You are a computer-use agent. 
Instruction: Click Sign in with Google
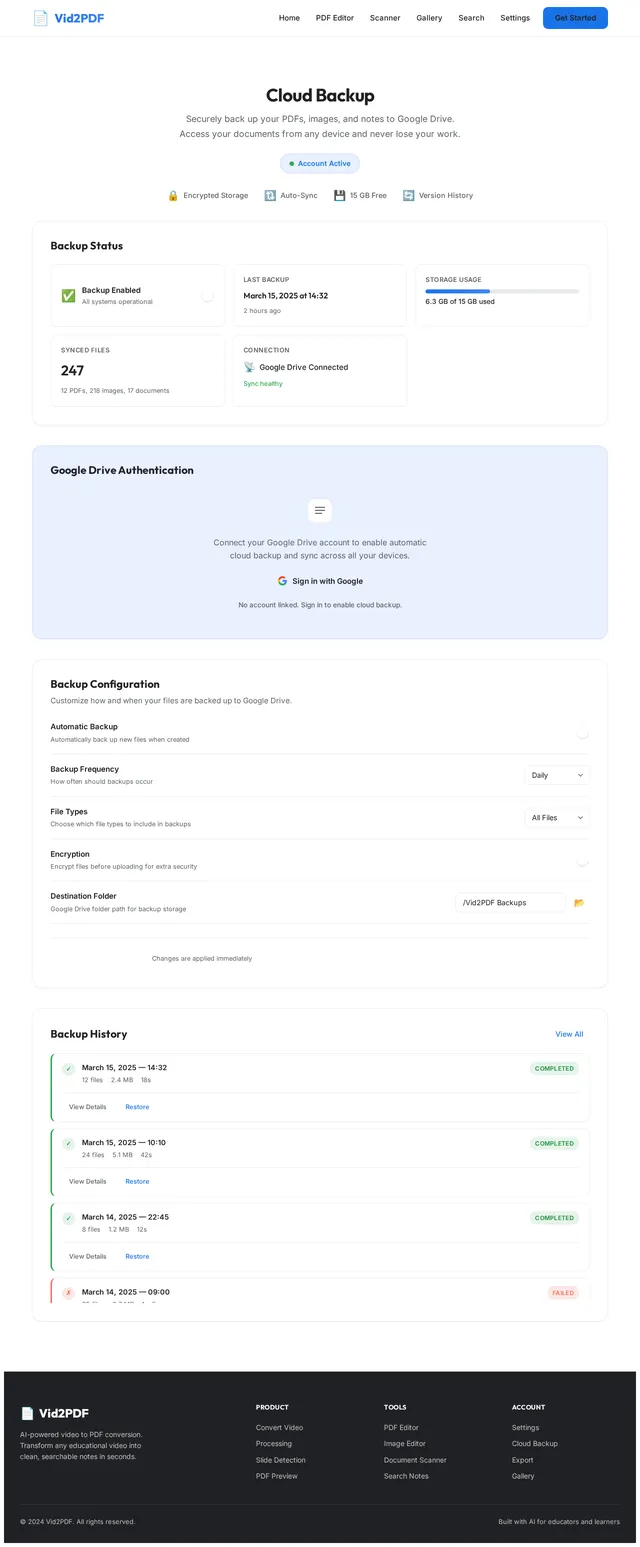click(x=320, y=581)
